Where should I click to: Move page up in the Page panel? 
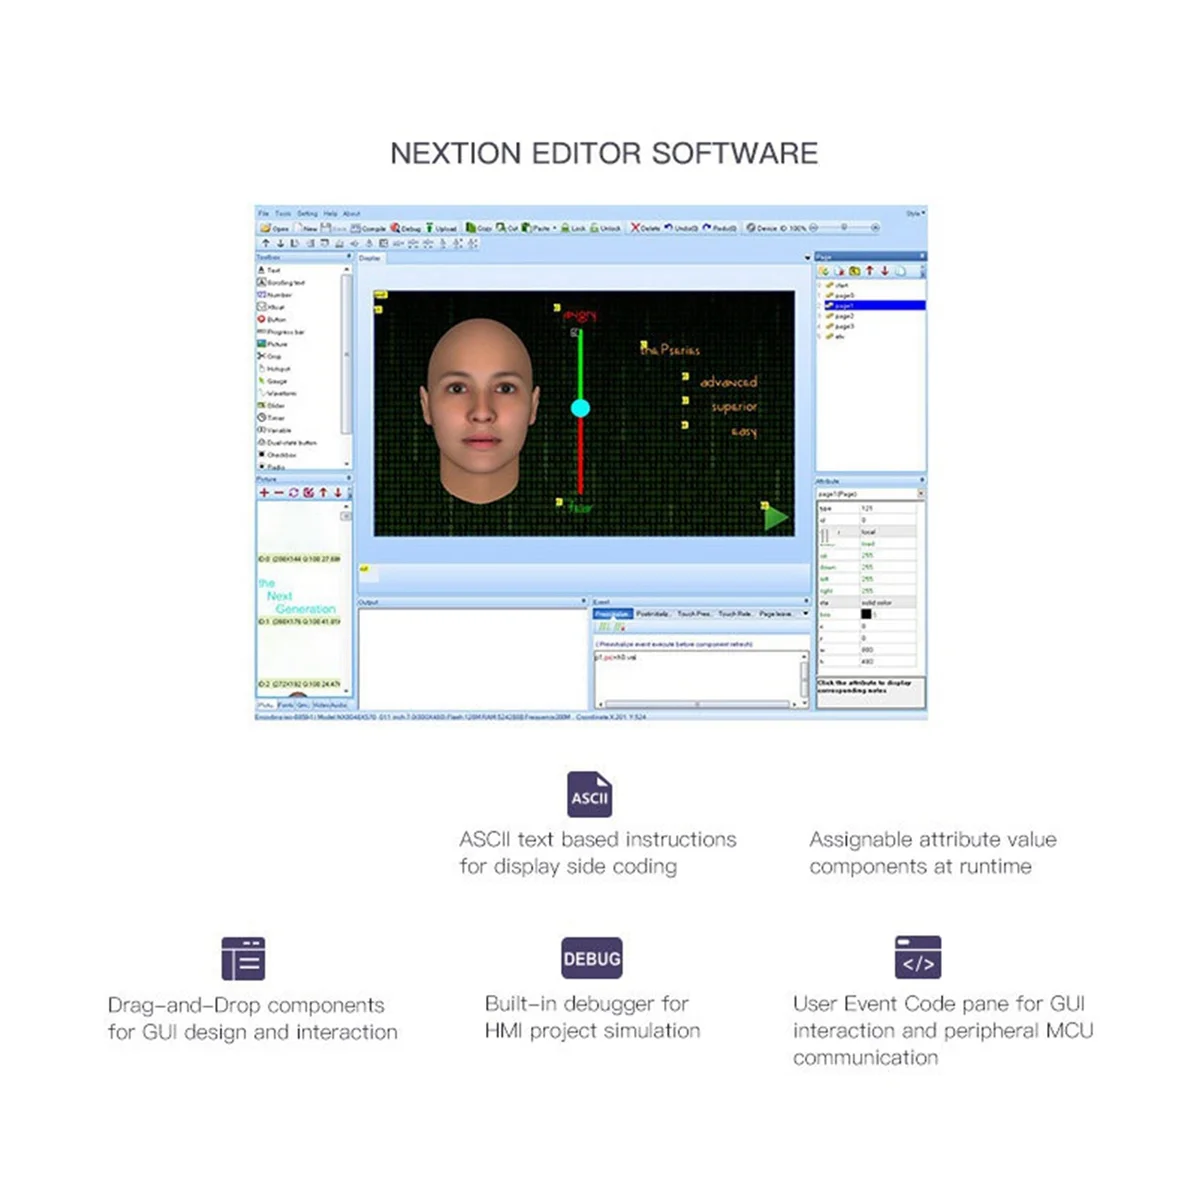[x=870, y=271]
